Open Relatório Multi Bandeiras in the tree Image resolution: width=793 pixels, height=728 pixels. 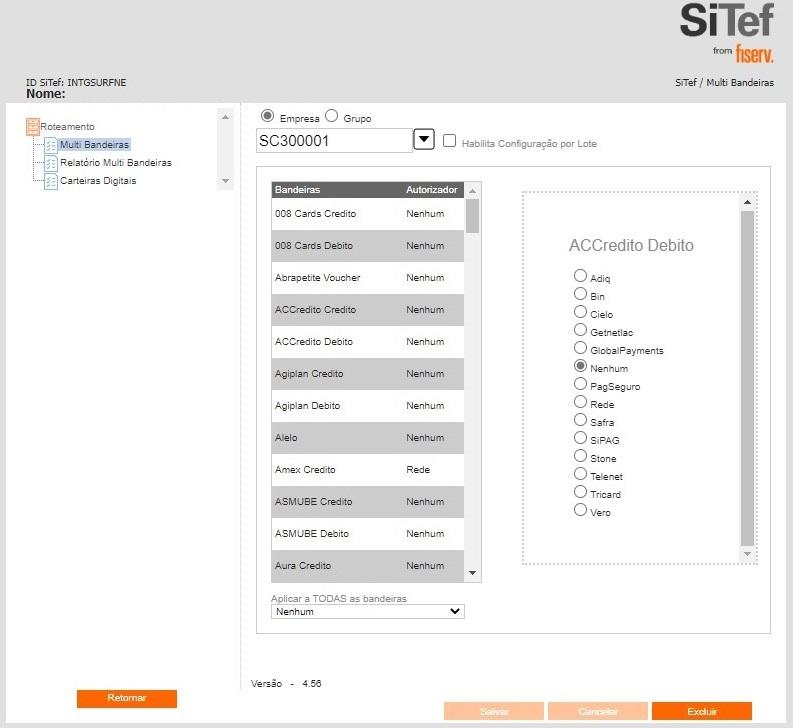pyautogui.click(x=115, y=163)
